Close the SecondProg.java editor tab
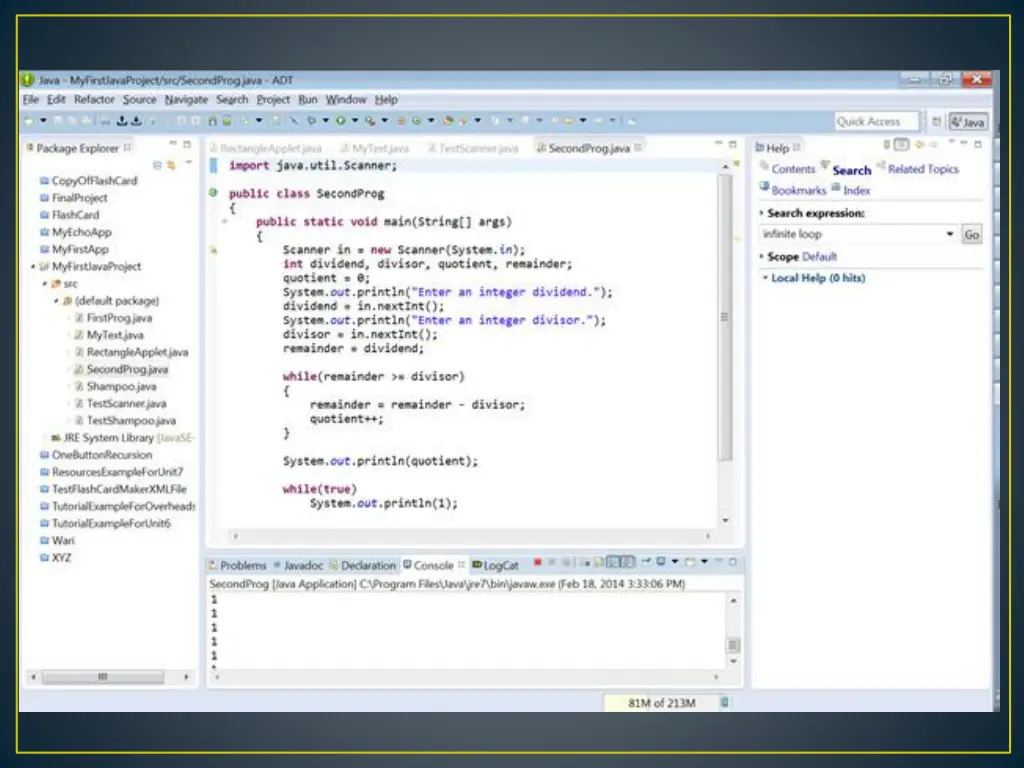The height and width of the screenshot is (768, 1024). (x=638, y=148)
